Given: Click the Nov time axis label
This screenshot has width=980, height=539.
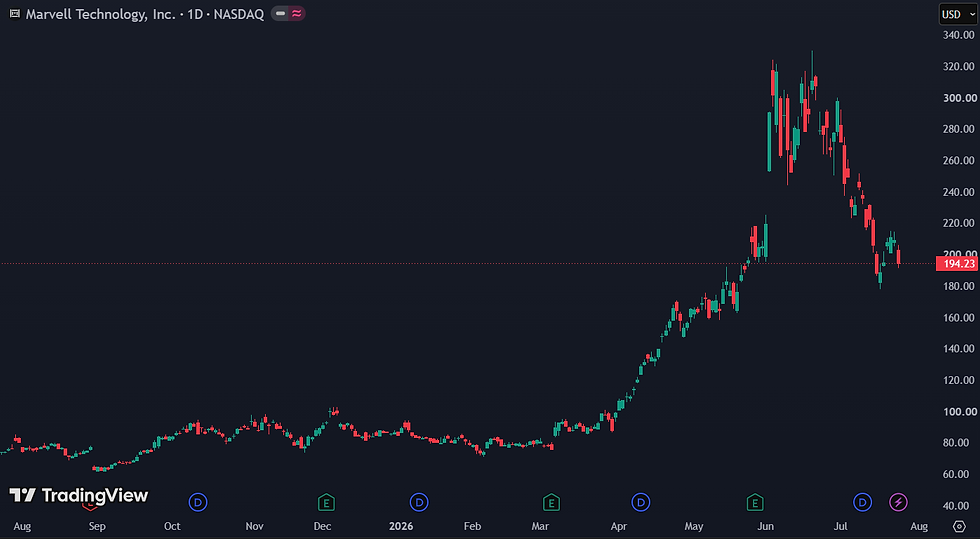Looking at the screenshot, I should 254,526.
